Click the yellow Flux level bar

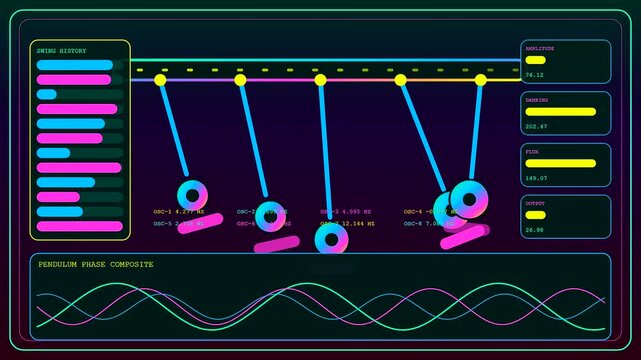(x=560, y=163)
